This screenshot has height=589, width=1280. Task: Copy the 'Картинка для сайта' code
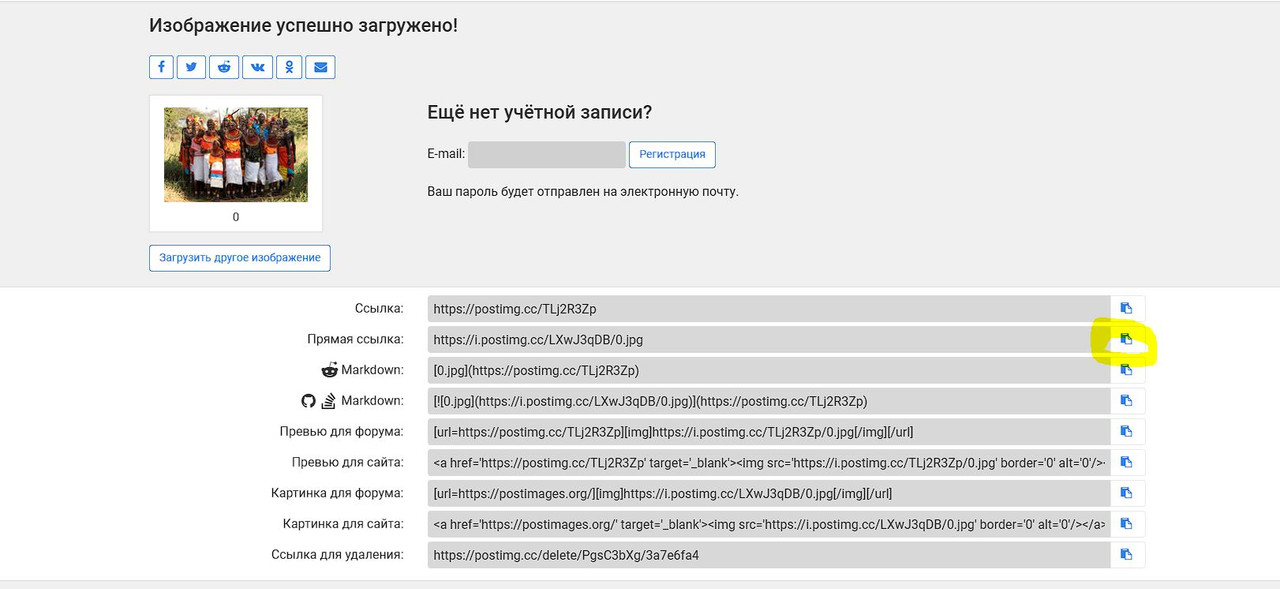tap(1126, 524)
